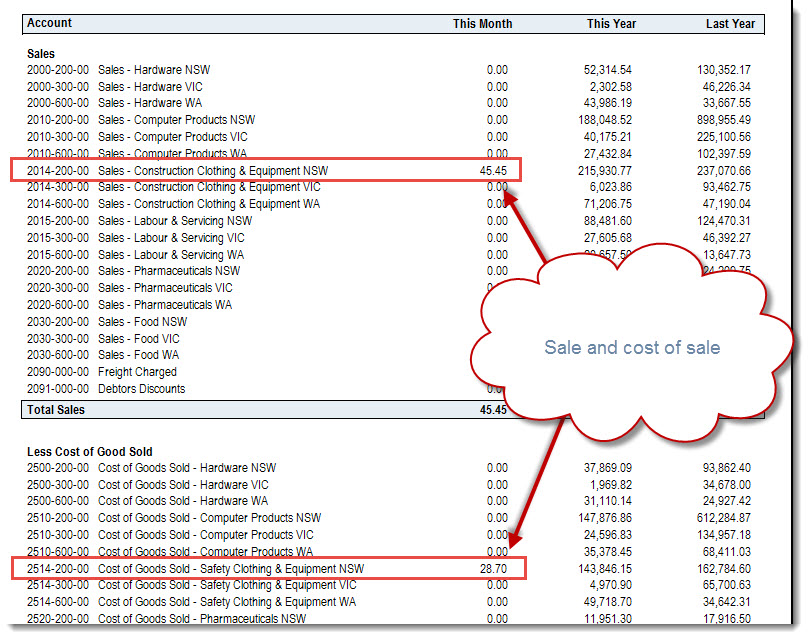Viewport: 808px width, 639px height.
Task: Select the Total Sales row label
Action: (x=56, y=410)
